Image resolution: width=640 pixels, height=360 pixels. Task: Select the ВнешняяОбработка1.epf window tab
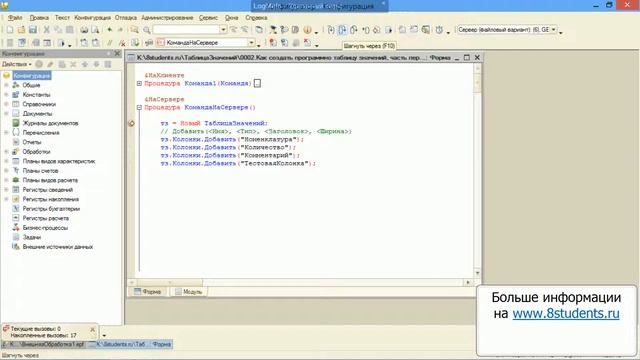click(45, 344)
